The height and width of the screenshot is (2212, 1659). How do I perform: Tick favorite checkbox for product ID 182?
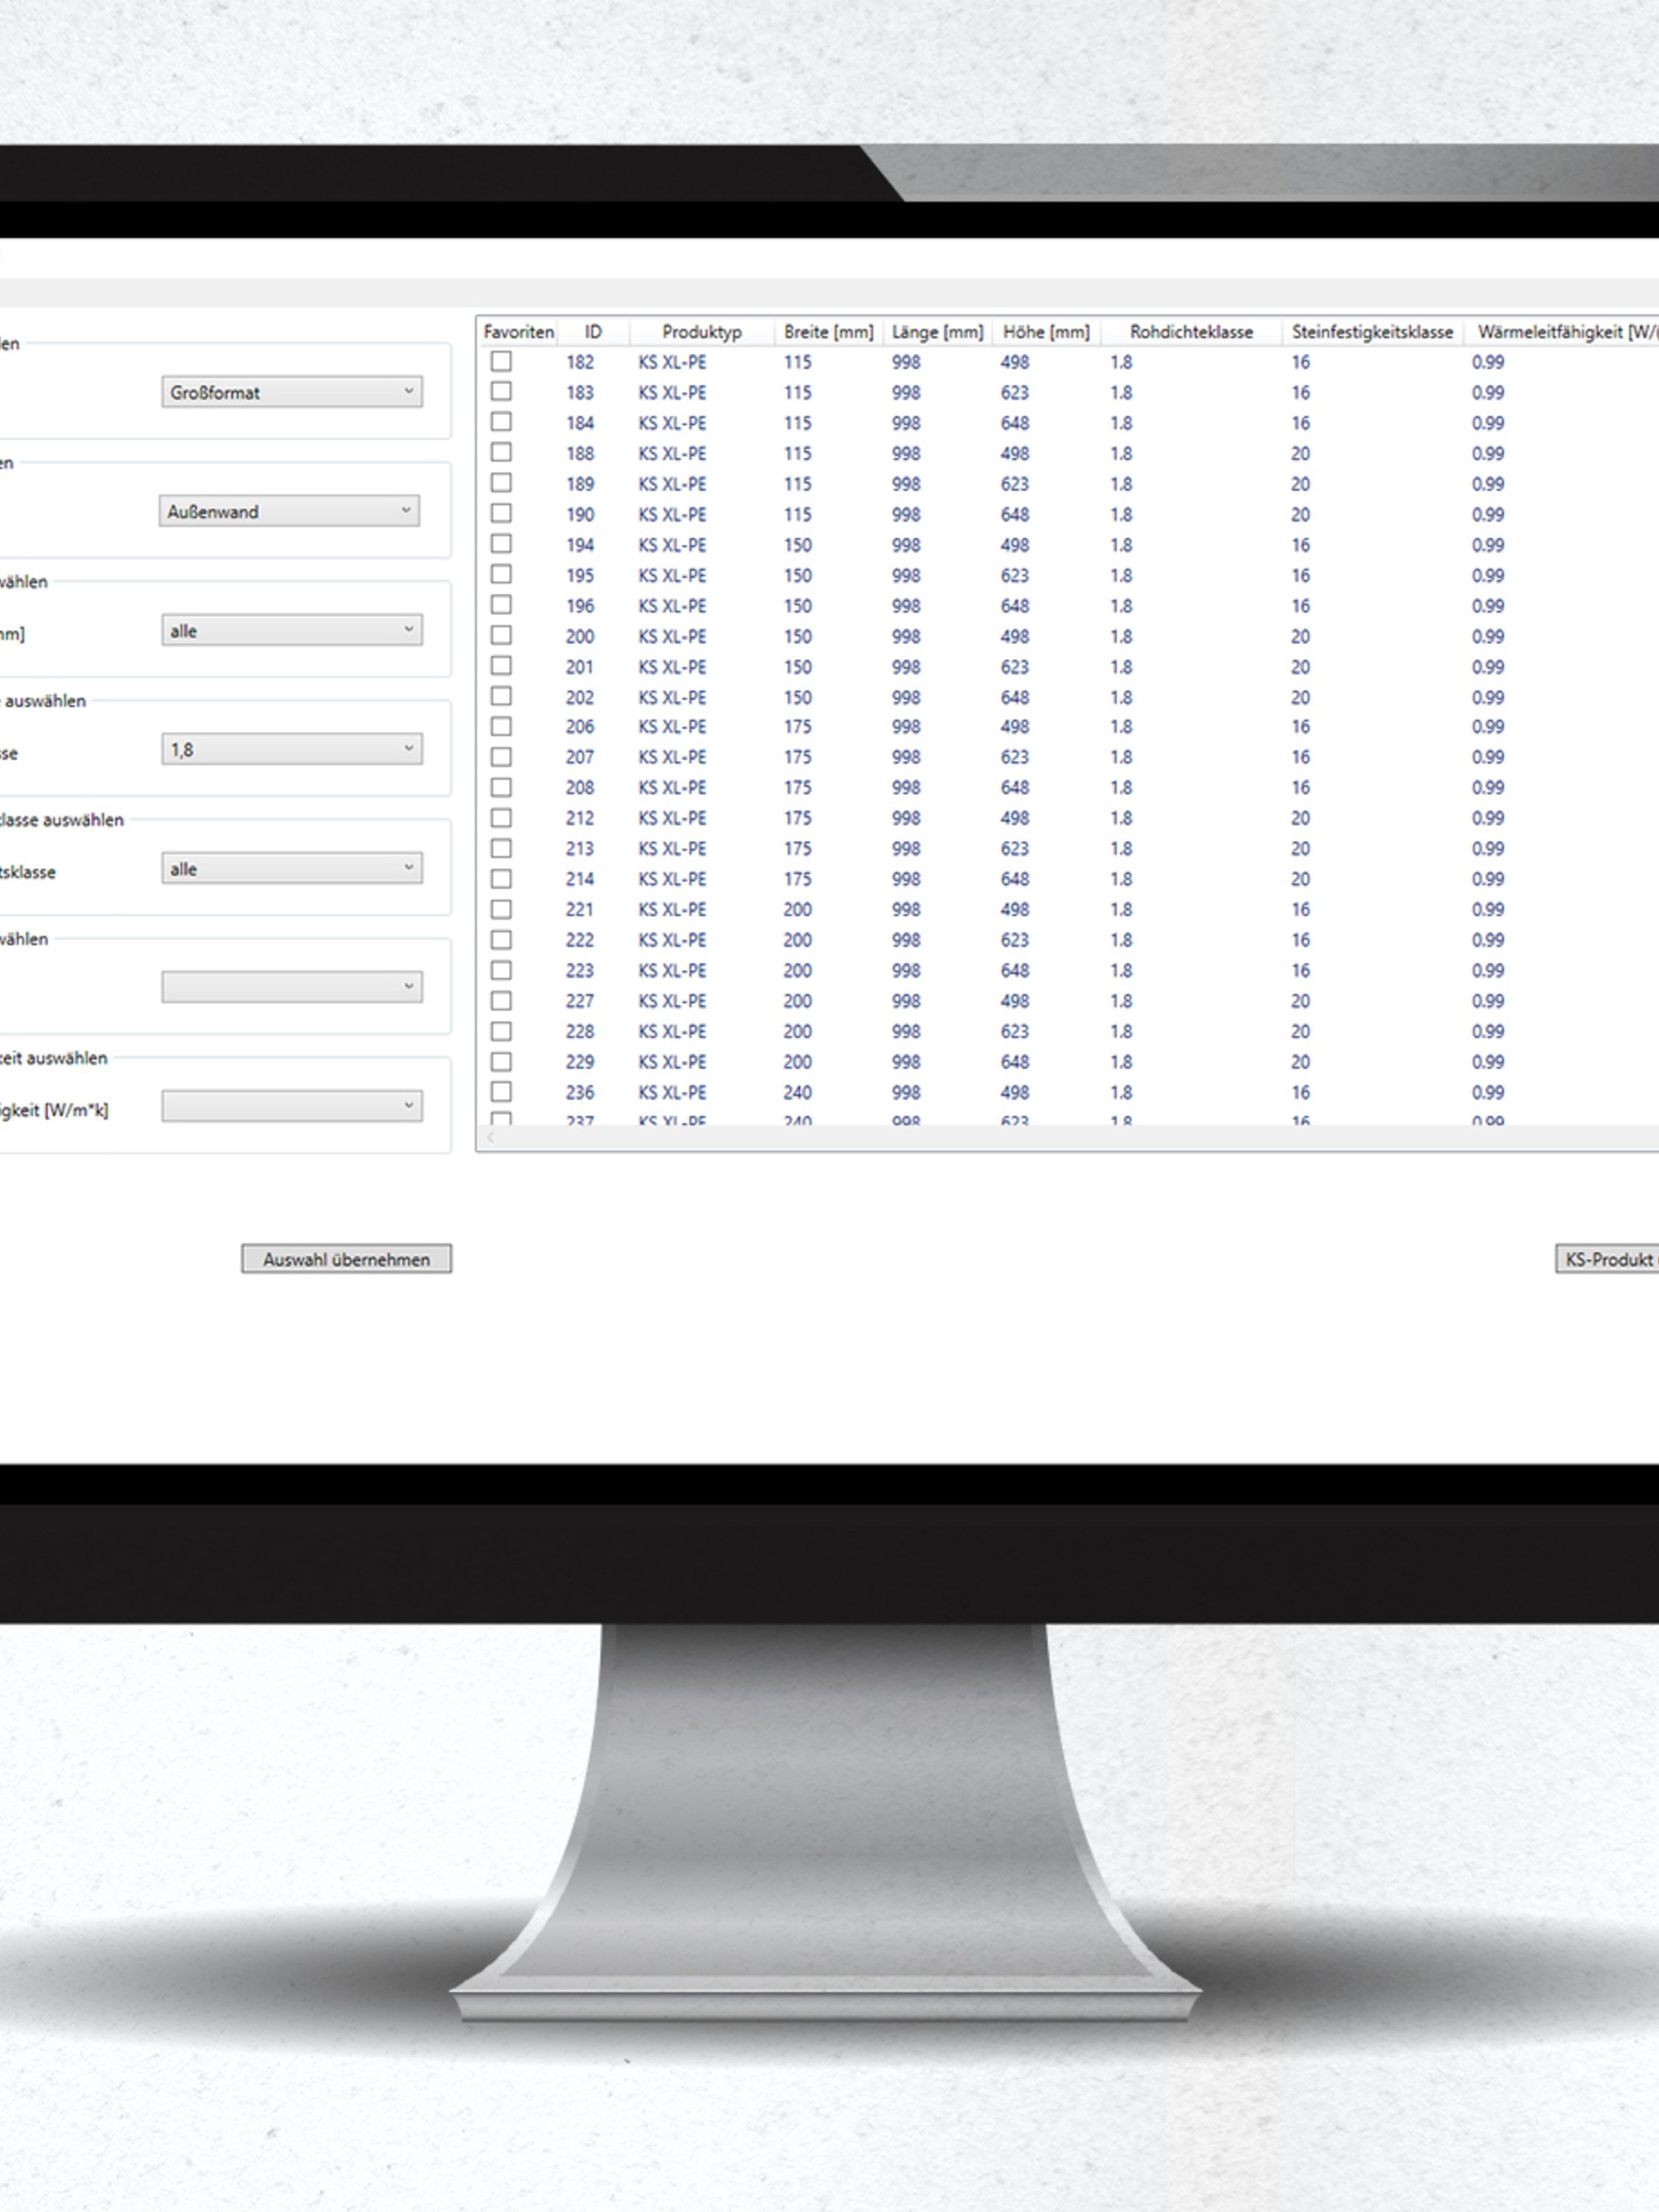501,361
